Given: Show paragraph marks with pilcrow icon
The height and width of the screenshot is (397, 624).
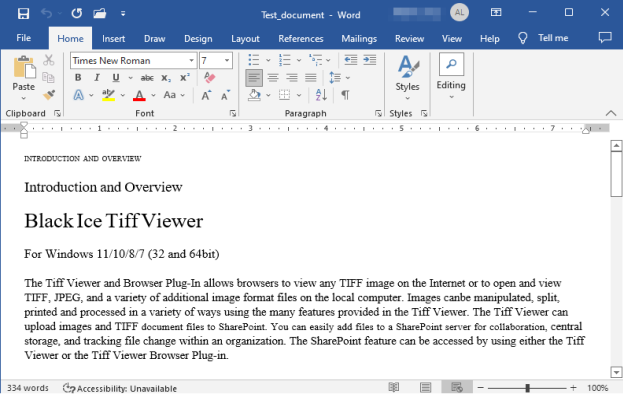Looking at the screenshot, I should click(345, 95).
